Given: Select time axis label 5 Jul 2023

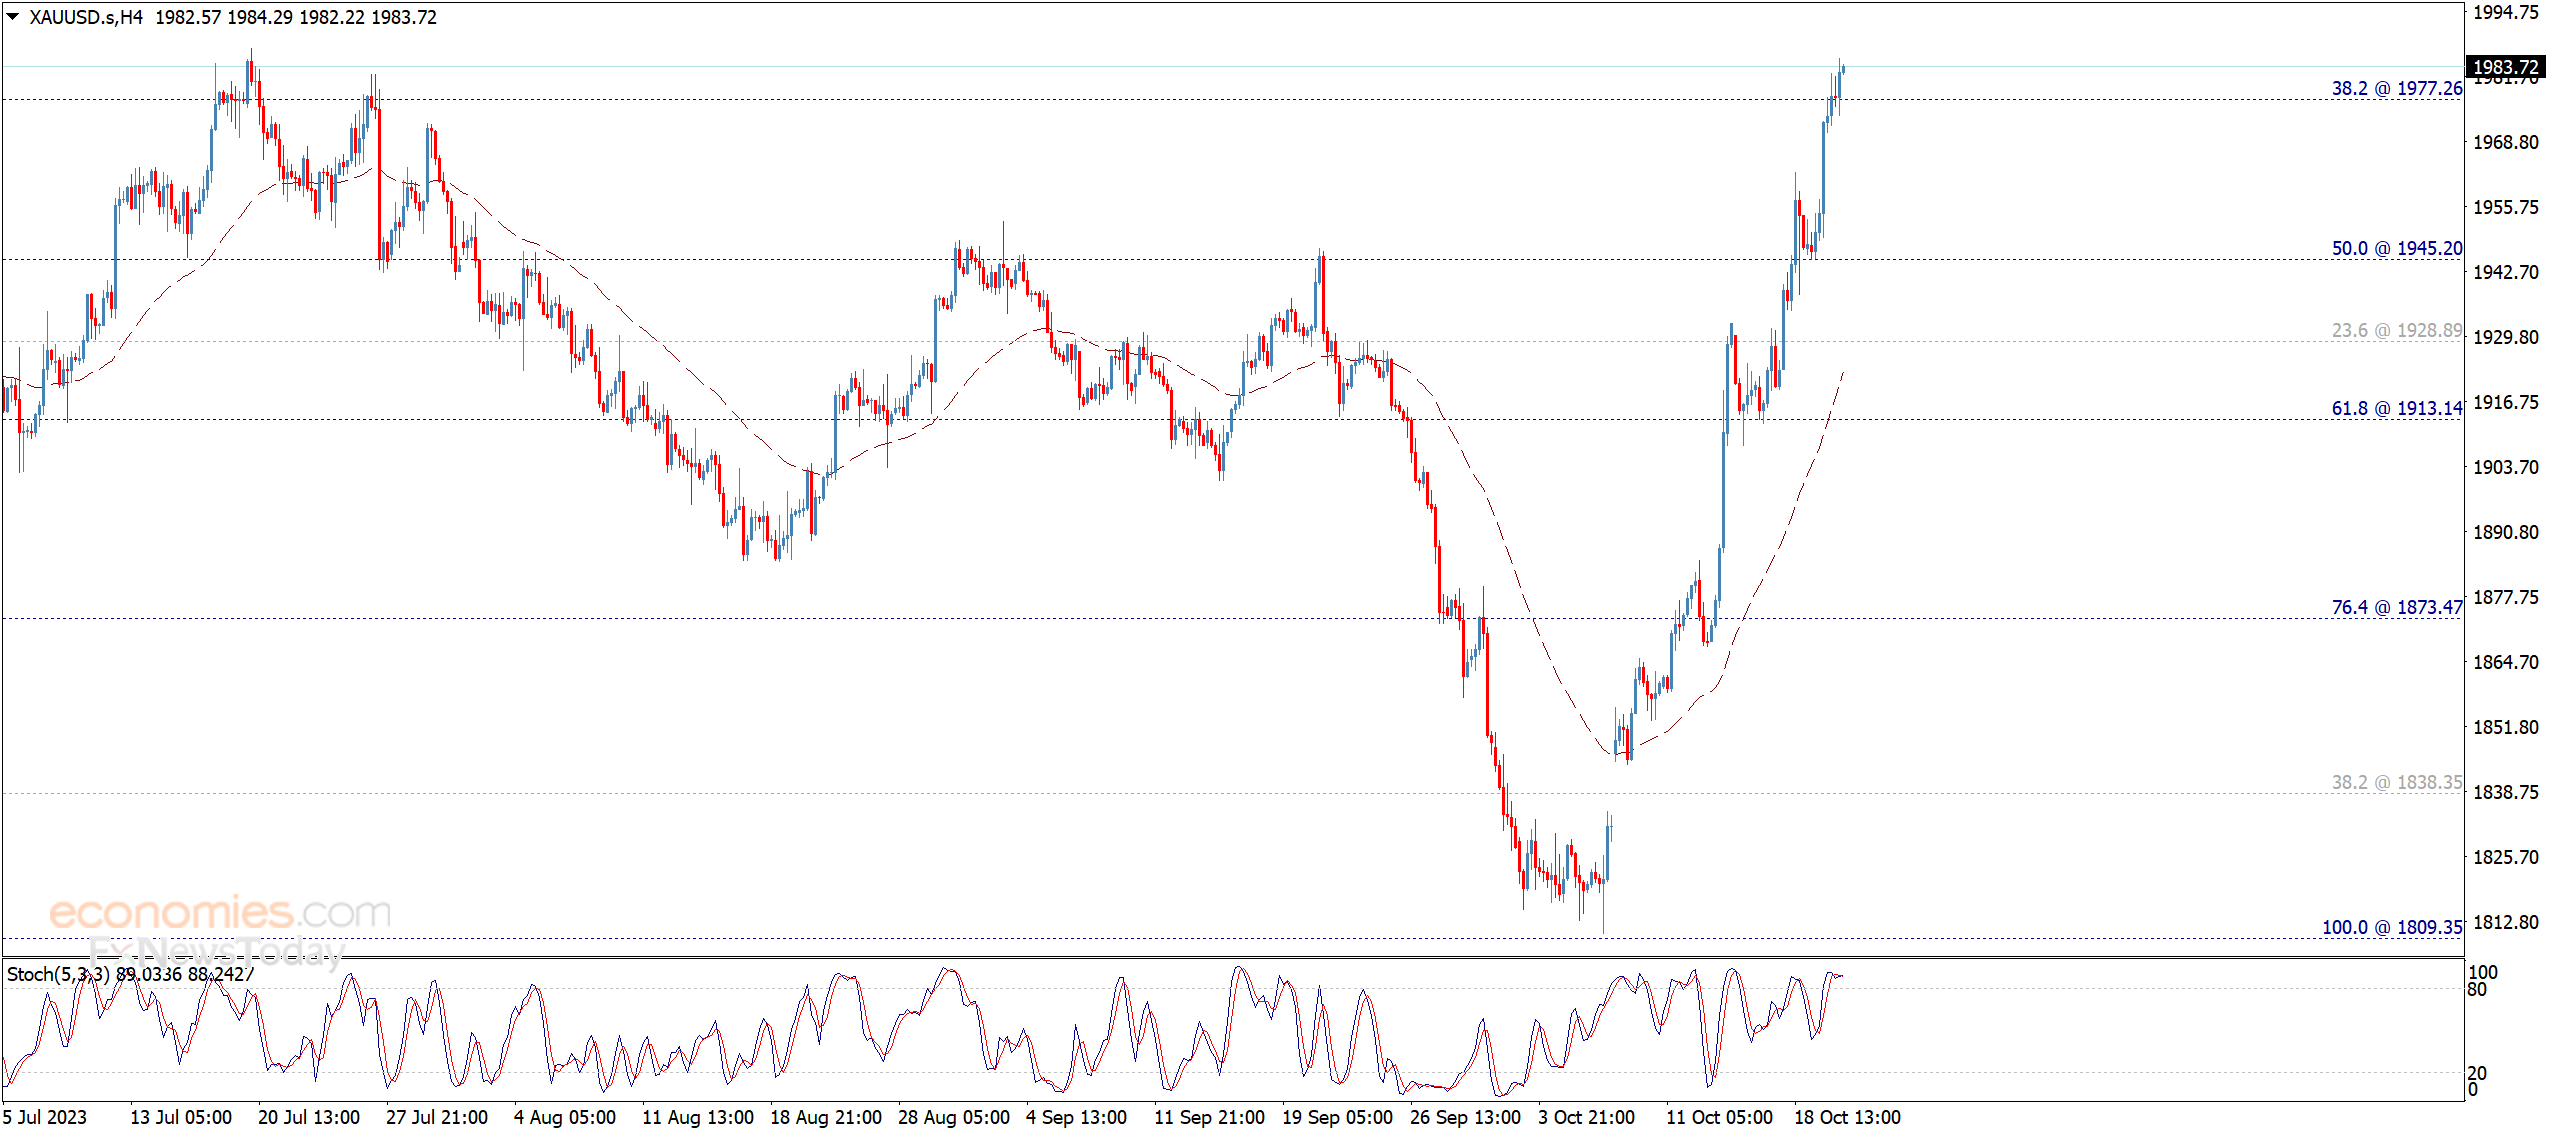Looking at the screenshot, I should [45, 1117].
